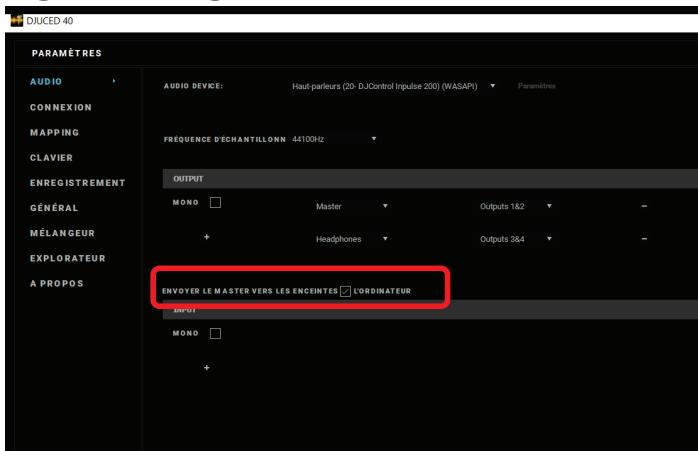This screenshot has width=698, height=451.
Task: Open the Mapping settings section
Action: click(x=55, y=132)
